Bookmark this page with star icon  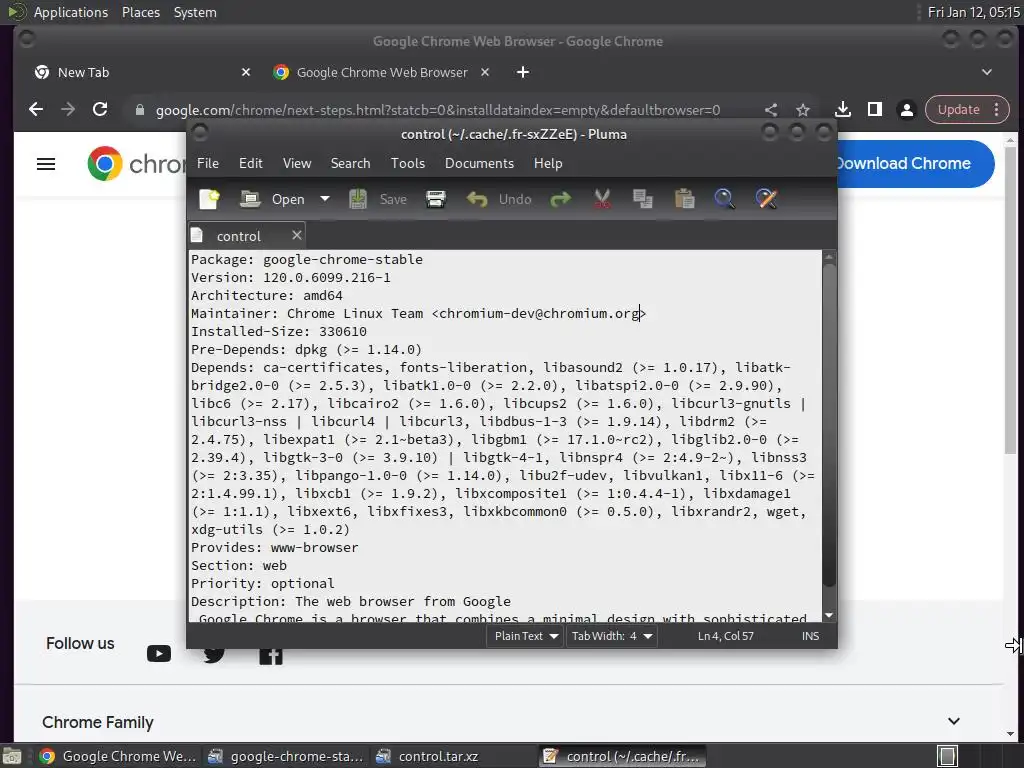coord(803,110)
